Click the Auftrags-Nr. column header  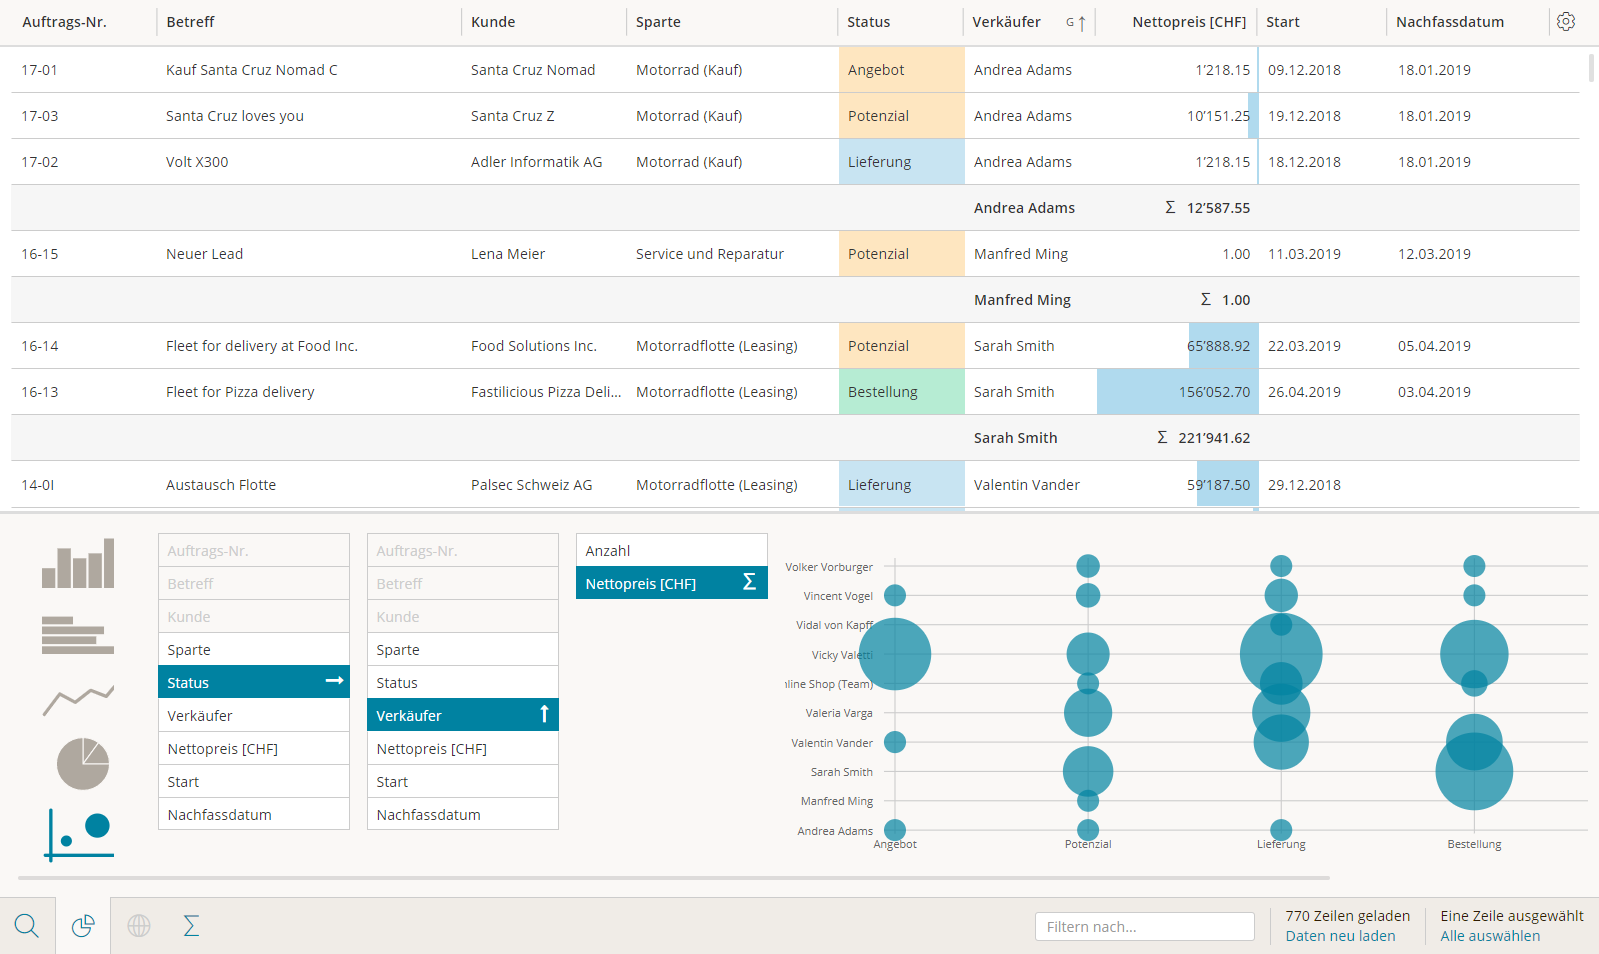[x=64, y=22]
